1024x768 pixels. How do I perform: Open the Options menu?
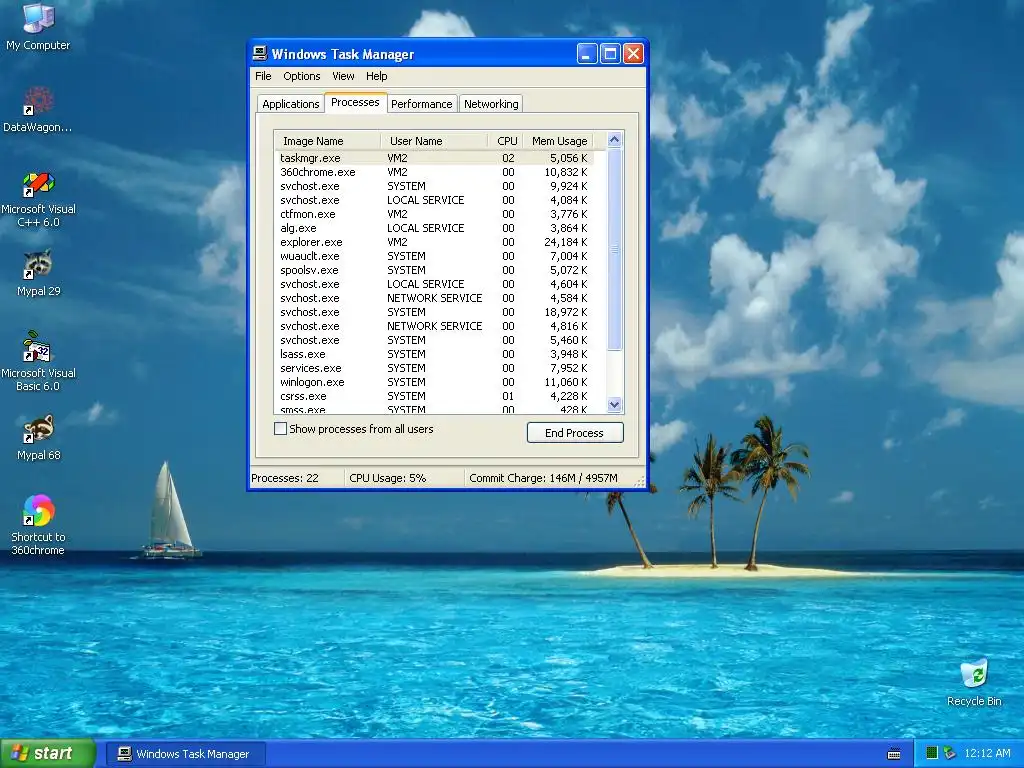pyautogui.click(x=302, y=76)
